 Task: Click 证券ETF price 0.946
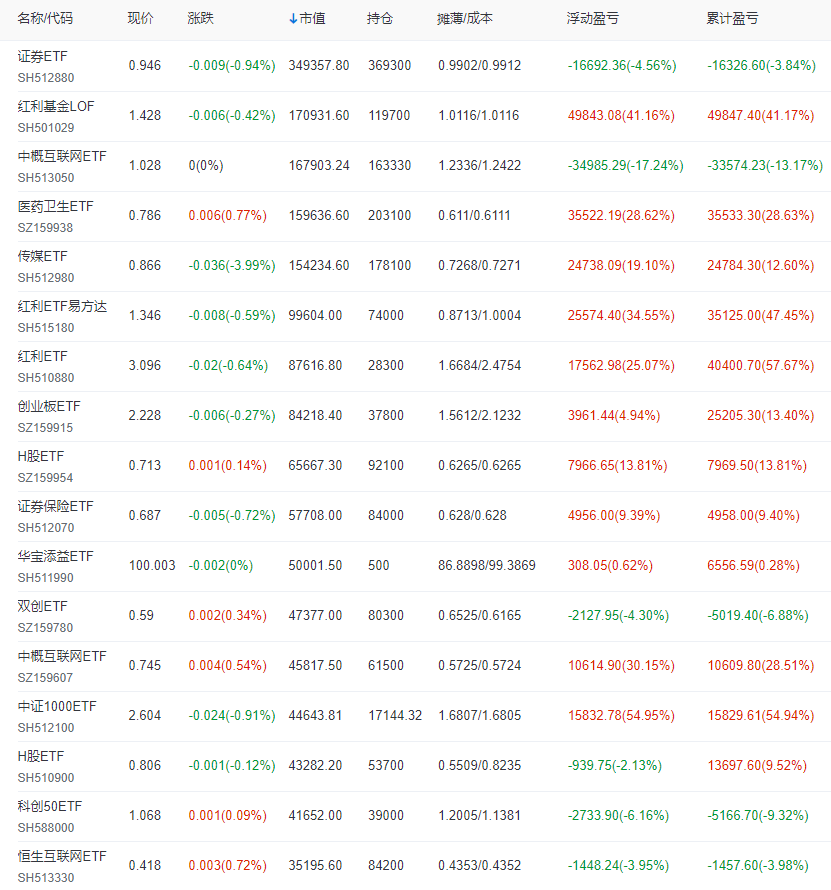[x=145, y=65]
